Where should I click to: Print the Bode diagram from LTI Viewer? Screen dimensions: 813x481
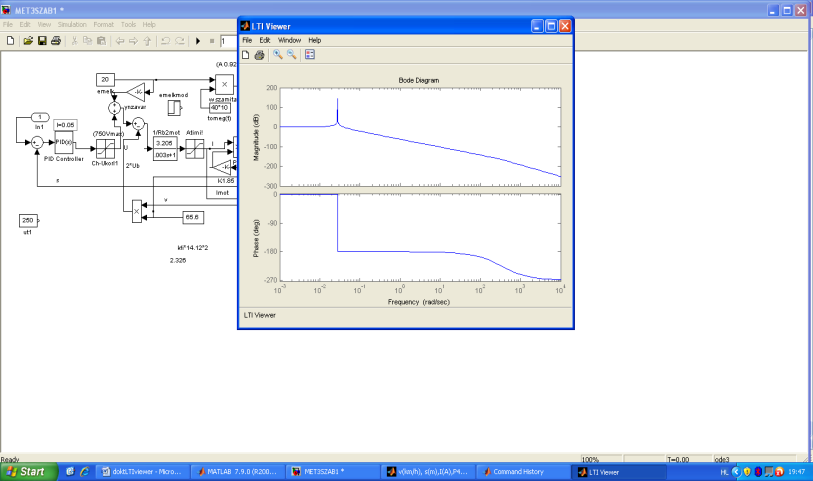click(x=259, y=55)
